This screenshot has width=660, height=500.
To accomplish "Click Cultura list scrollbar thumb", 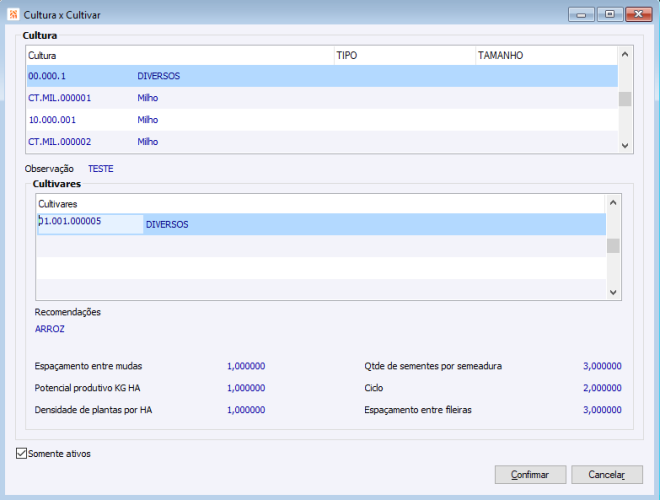I will pos(625,99).
